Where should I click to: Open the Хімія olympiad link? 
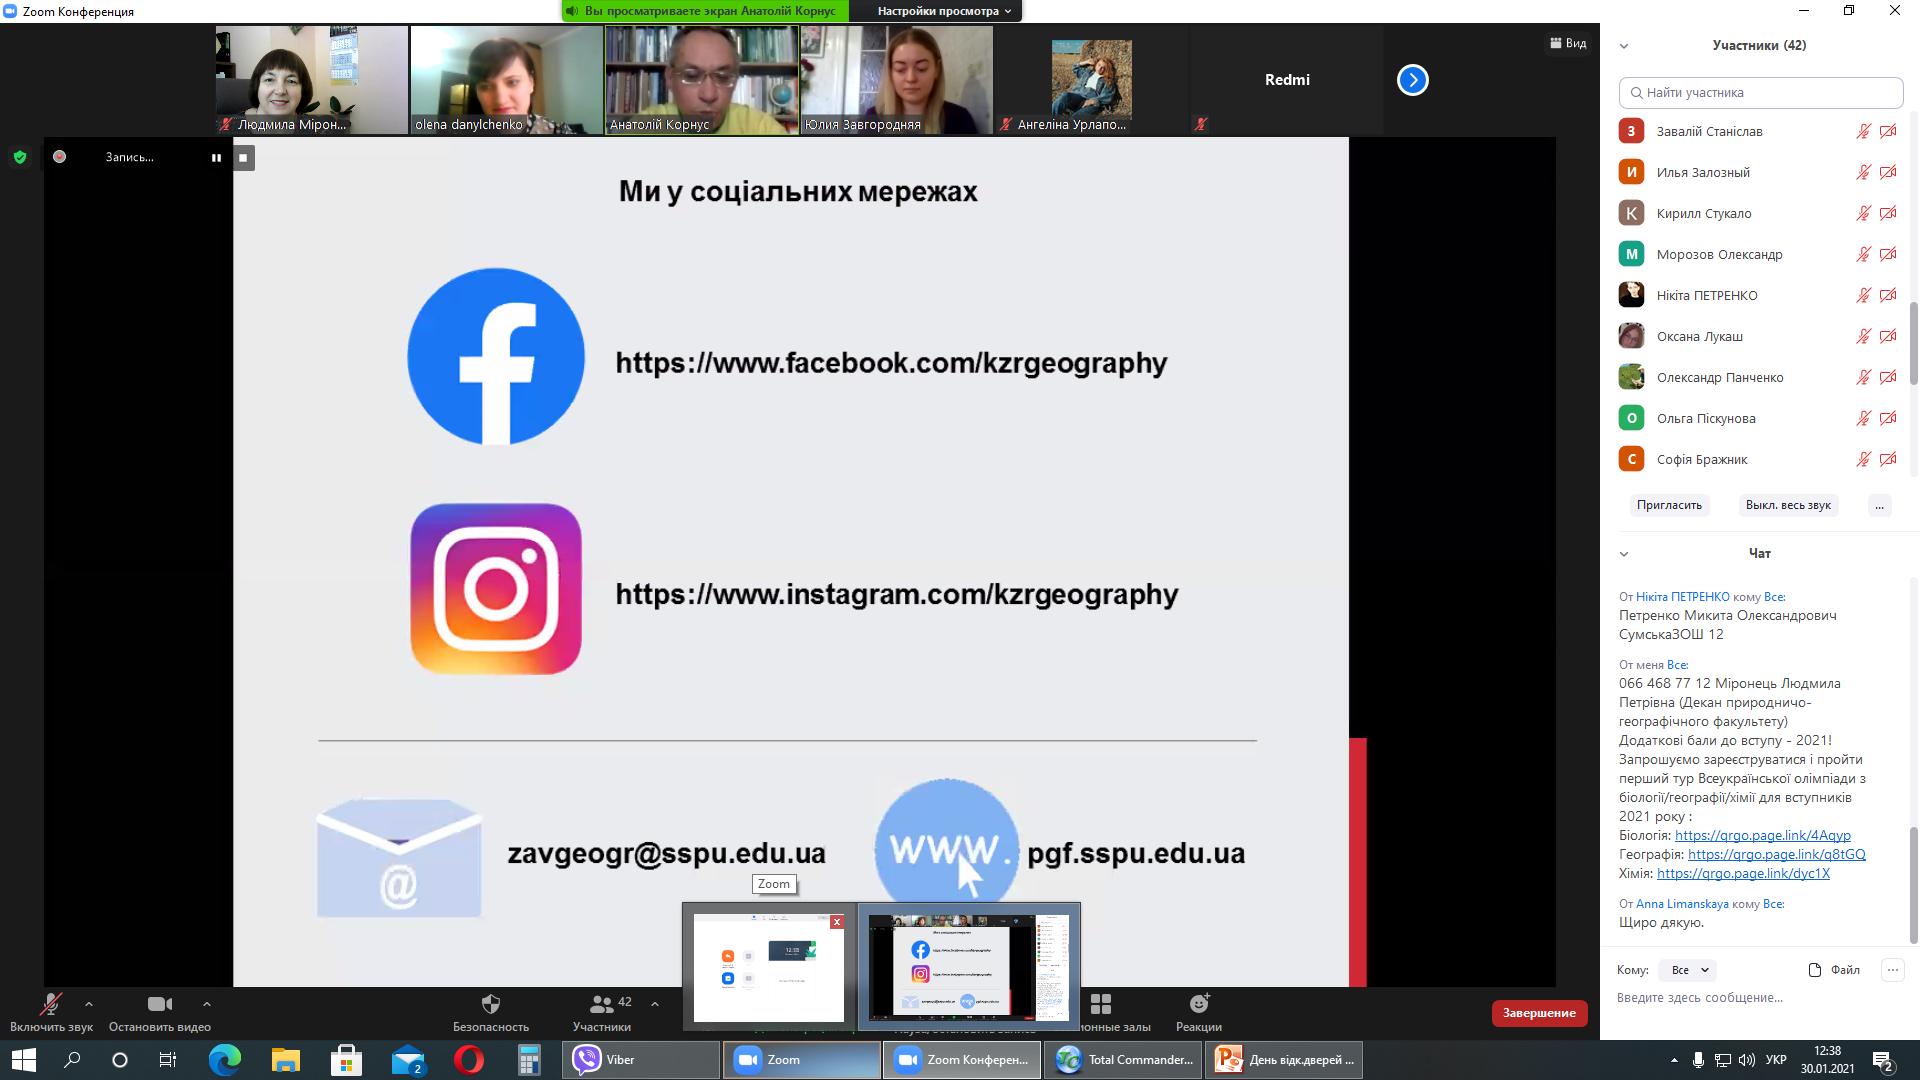(1743, 873)
